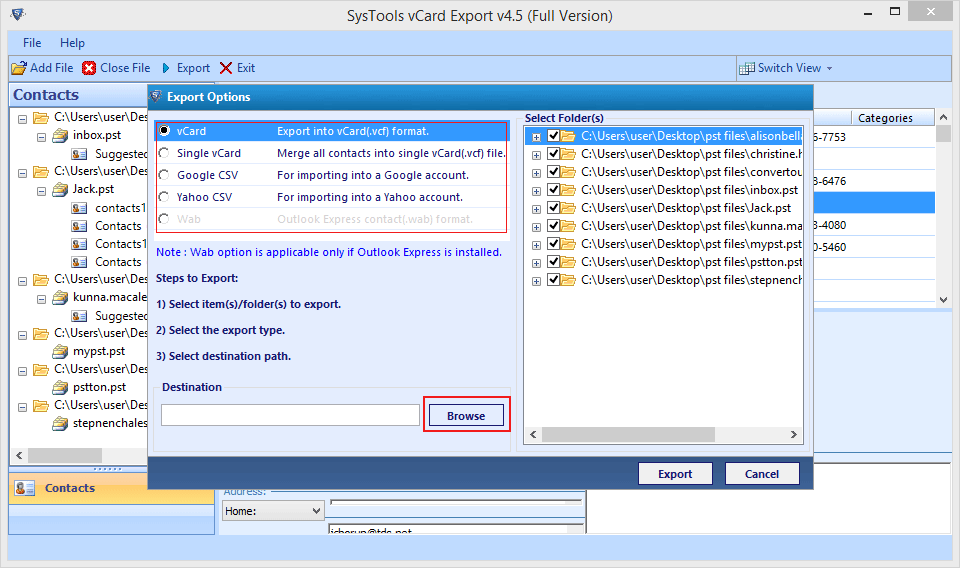Click the Contacts tree horizontal scrollbar thumb

click(65, 455)
